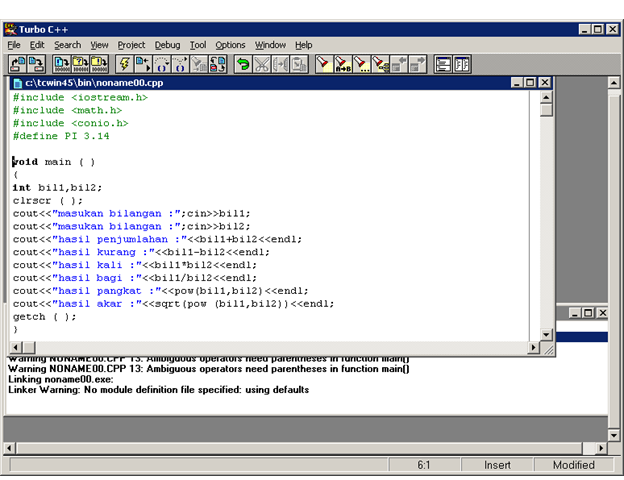Click the Modified status indicator
This screenshot has height=480, width=624.
click(573, 465)
